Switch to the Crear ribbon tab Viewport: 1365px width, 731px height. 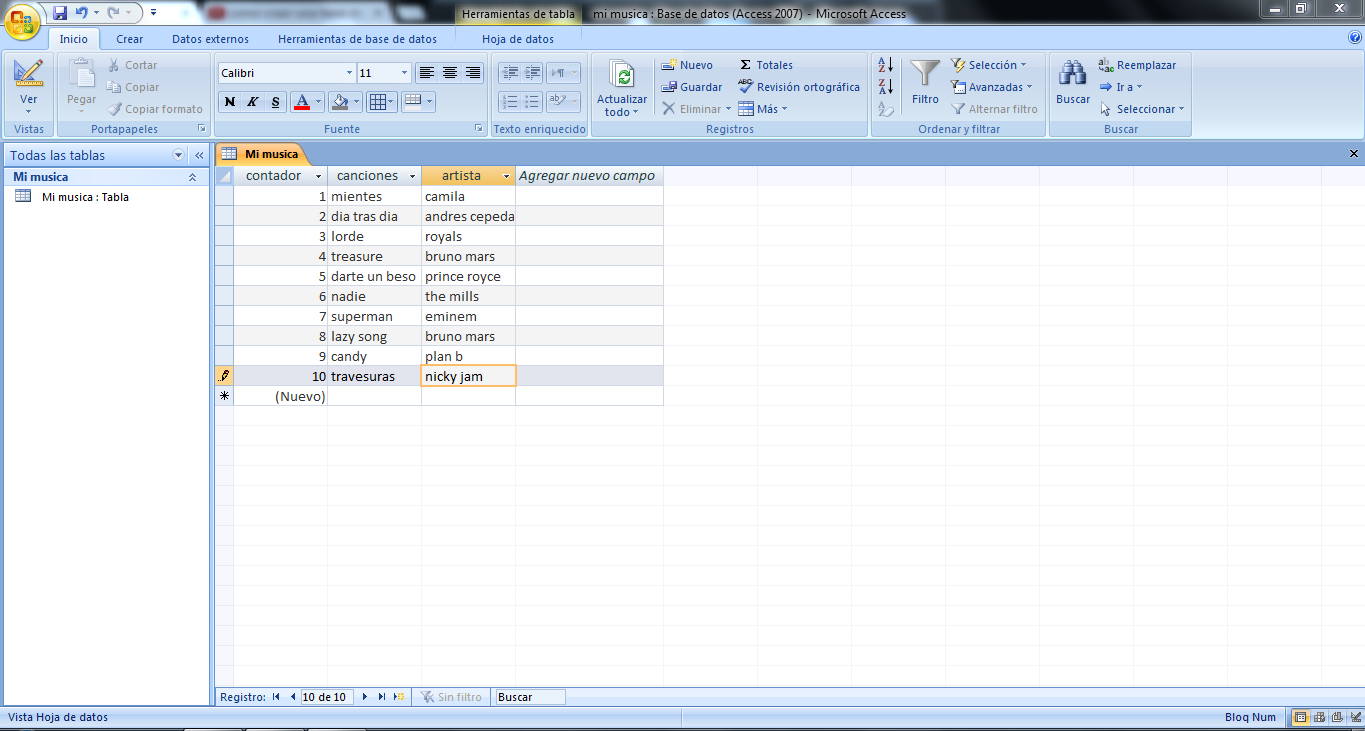(129, 39)
